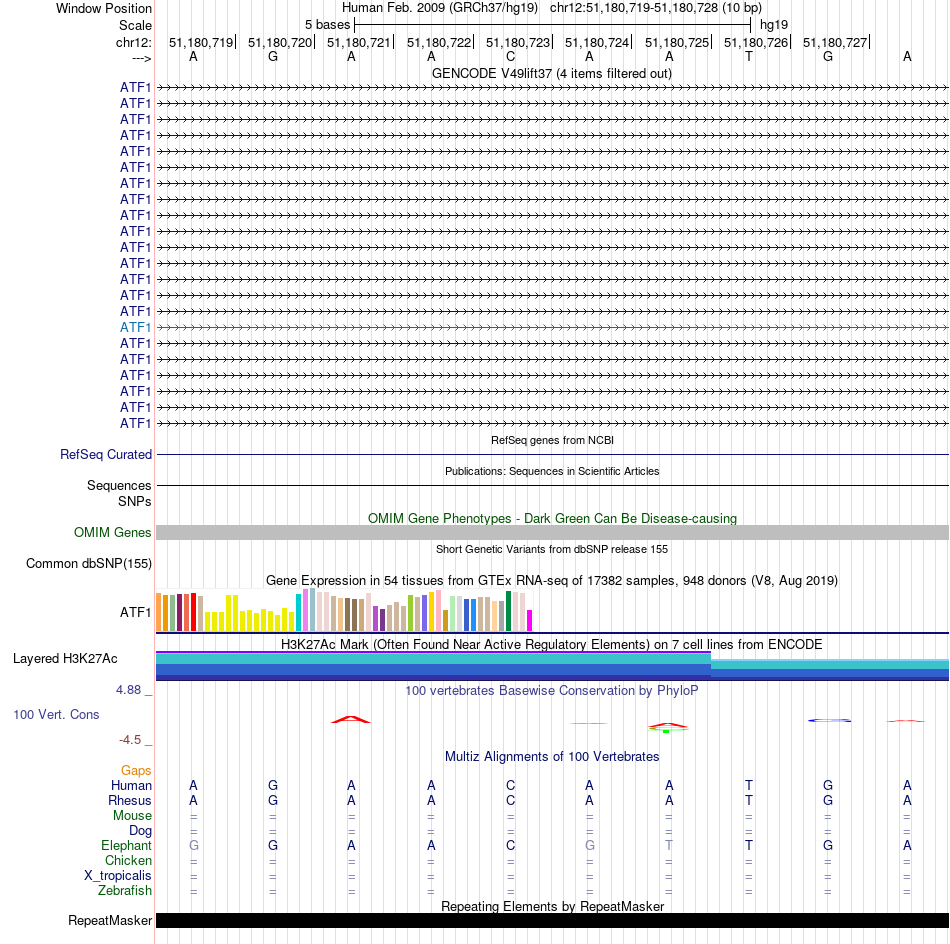Click coordinate label 51,180,727

tap(835, 42)
